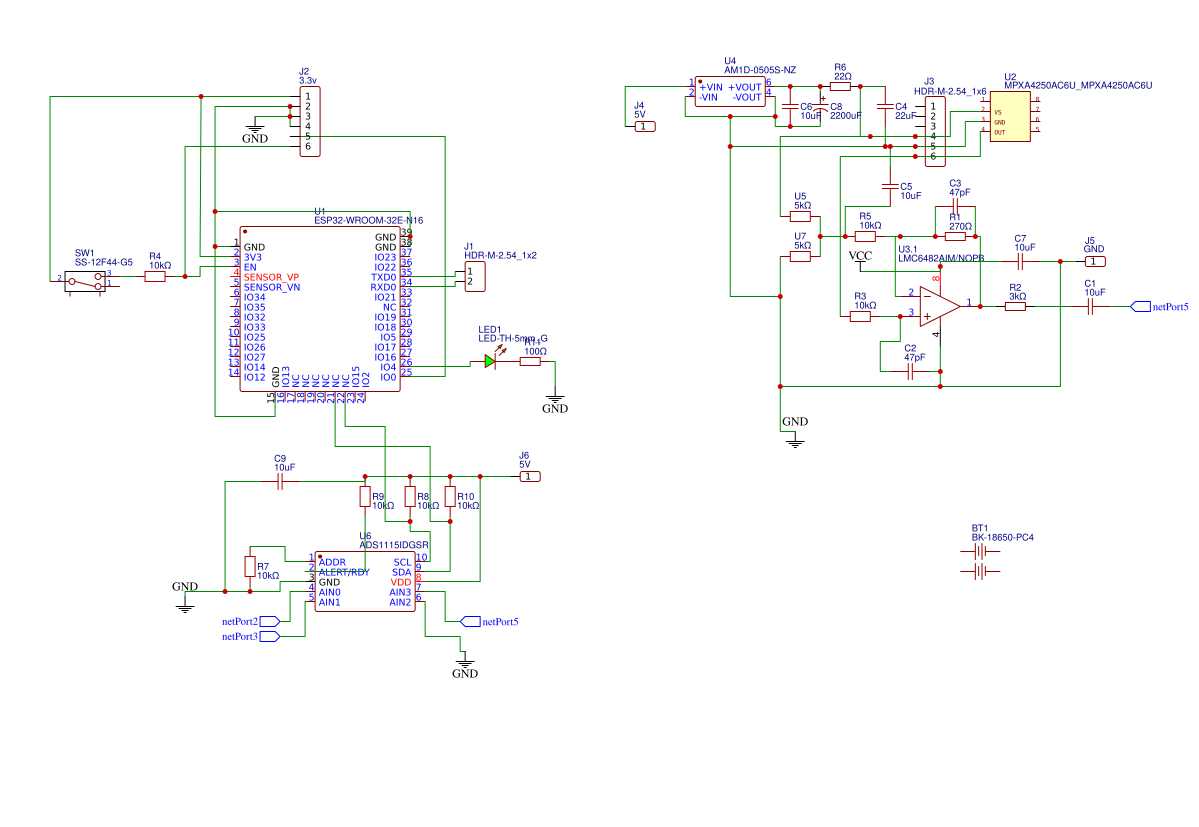
Task: Click the HDR-M-2.54_1x6 label
Action: (950, 91)
